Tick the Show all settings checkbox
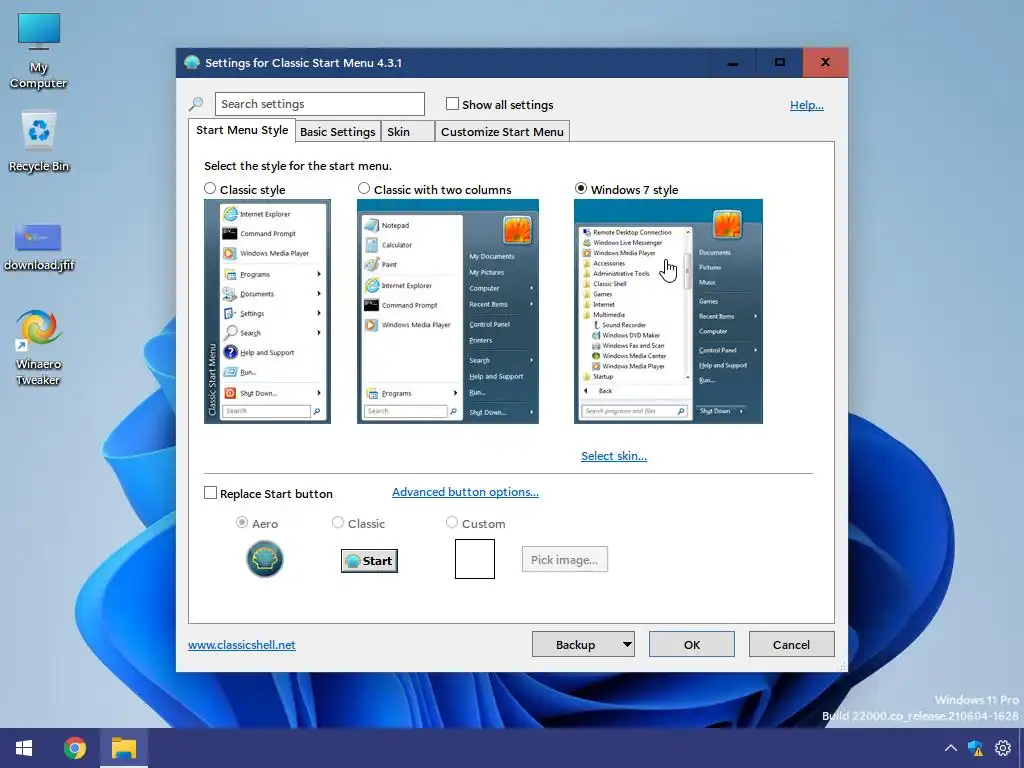Screen dimensions: 1024x768 tap(452, 104)
